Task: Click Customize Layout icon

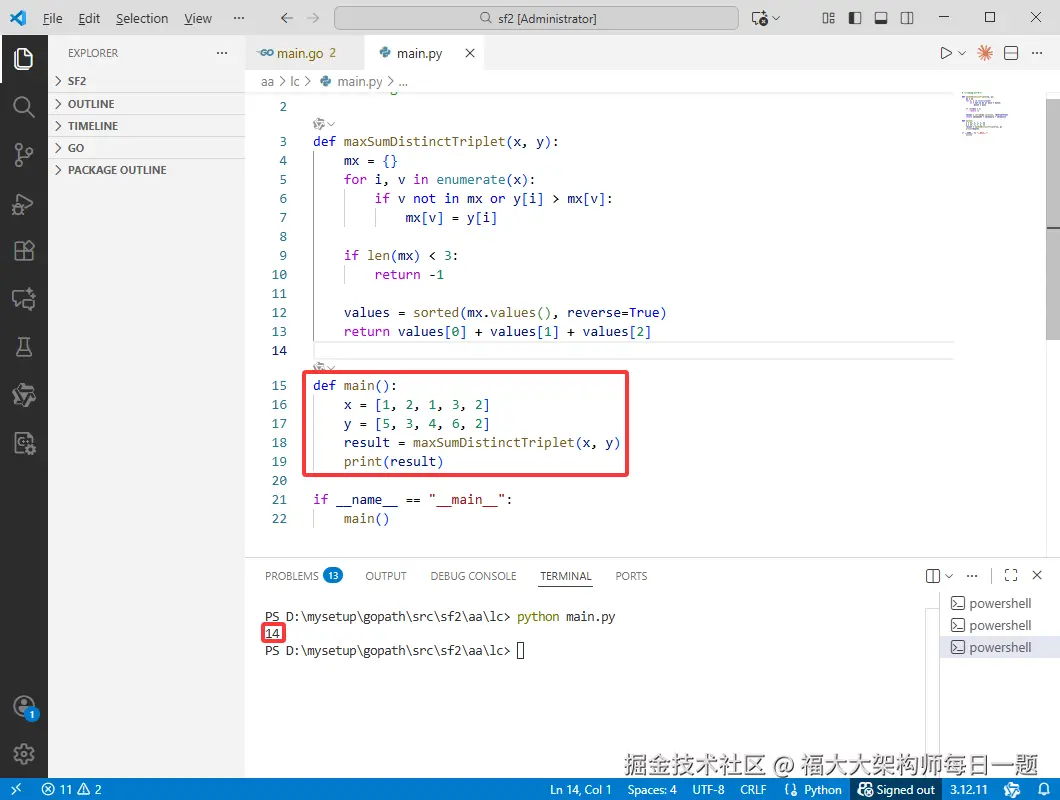Action: (828, 18)
